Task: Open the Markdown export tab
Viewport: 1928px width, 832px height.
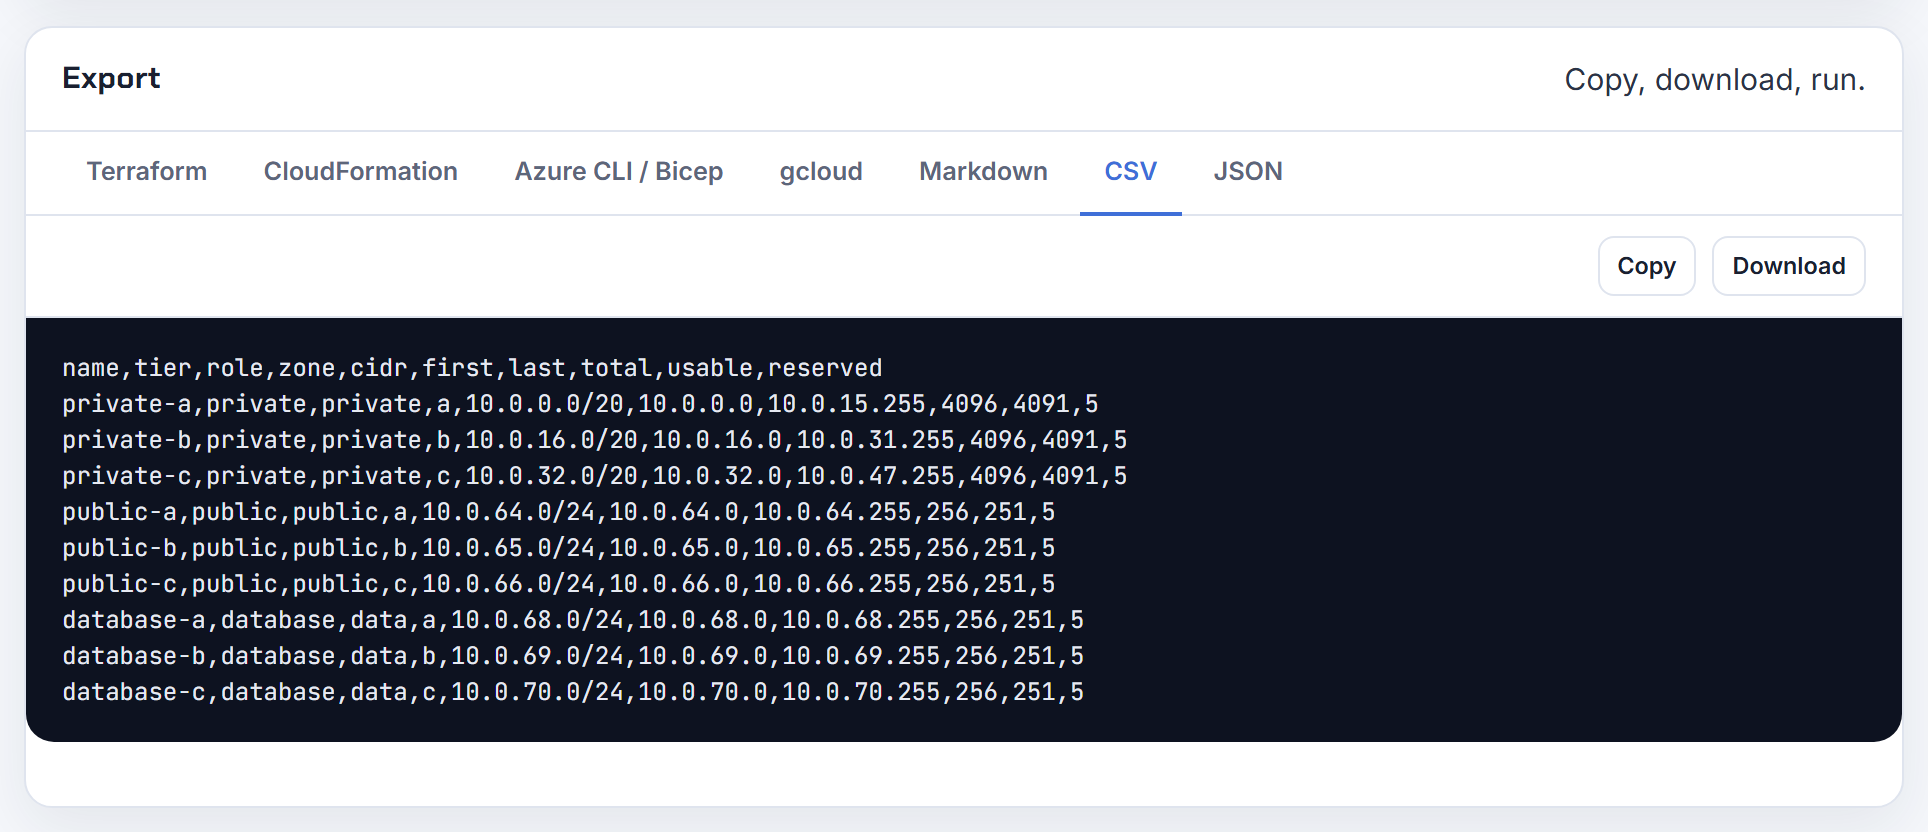Action: 984,172
